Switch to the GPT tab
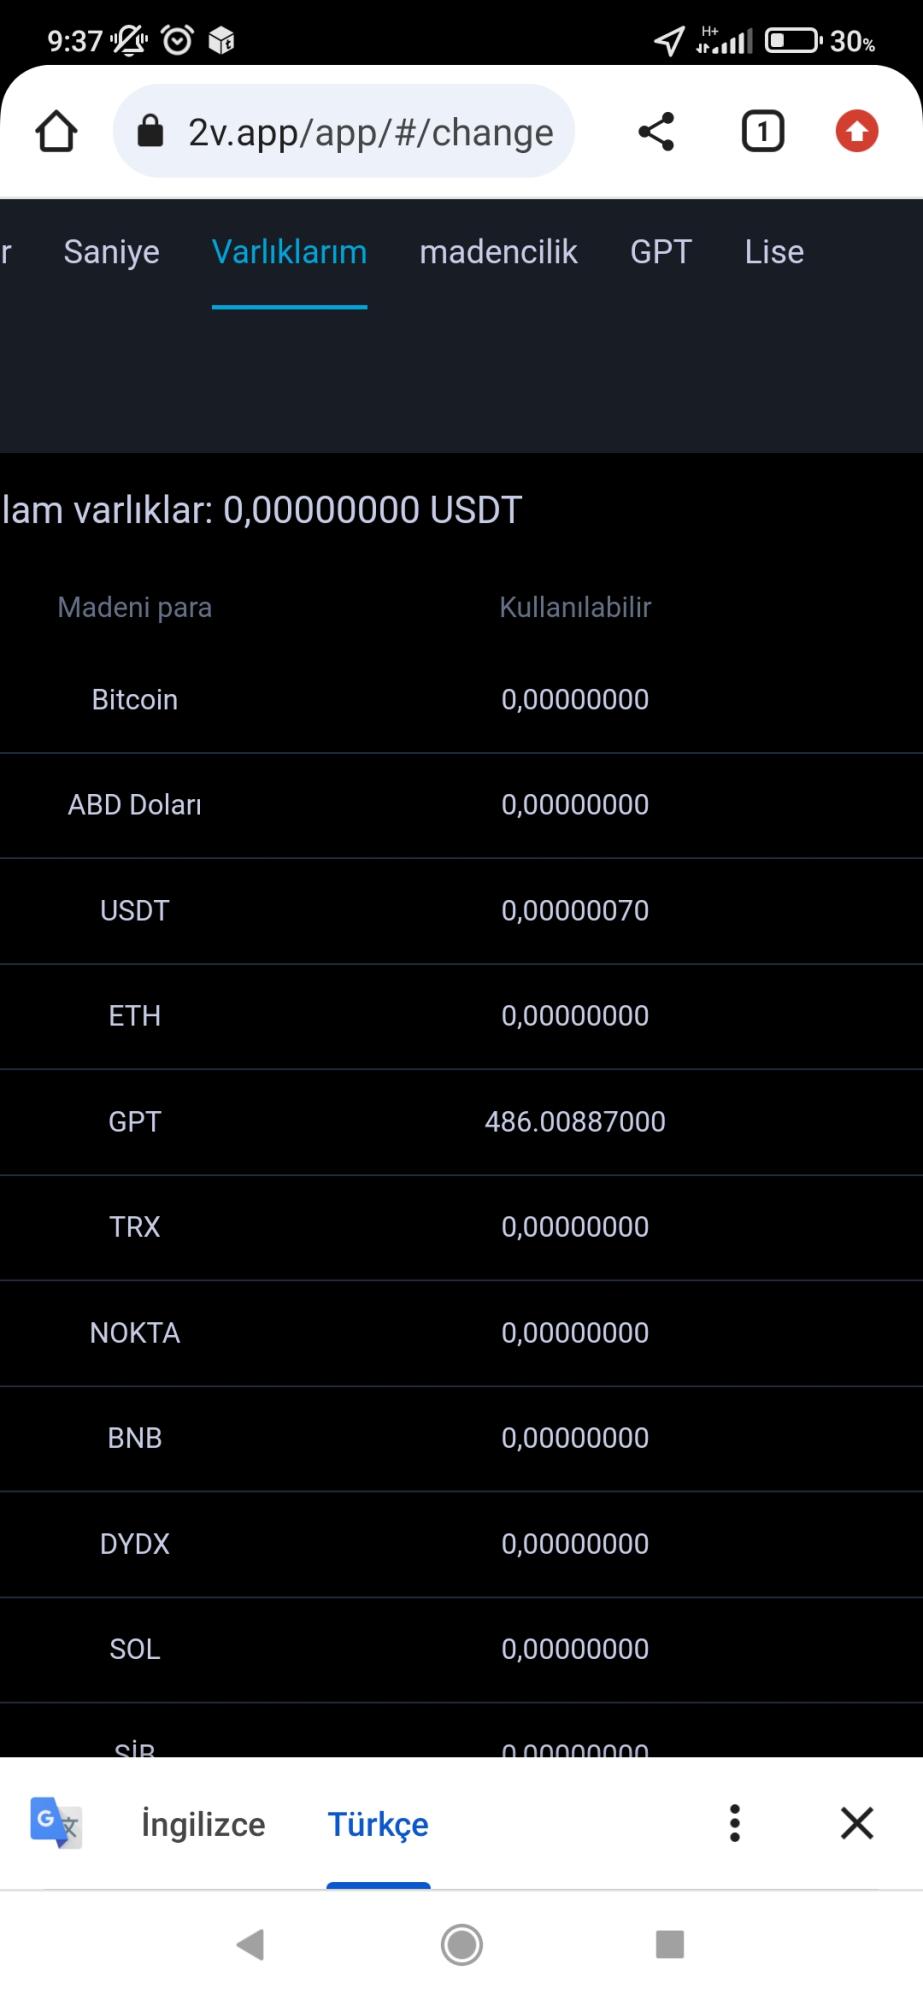Viewport: 923px width, 2000px height. click(x=660, y=252)
